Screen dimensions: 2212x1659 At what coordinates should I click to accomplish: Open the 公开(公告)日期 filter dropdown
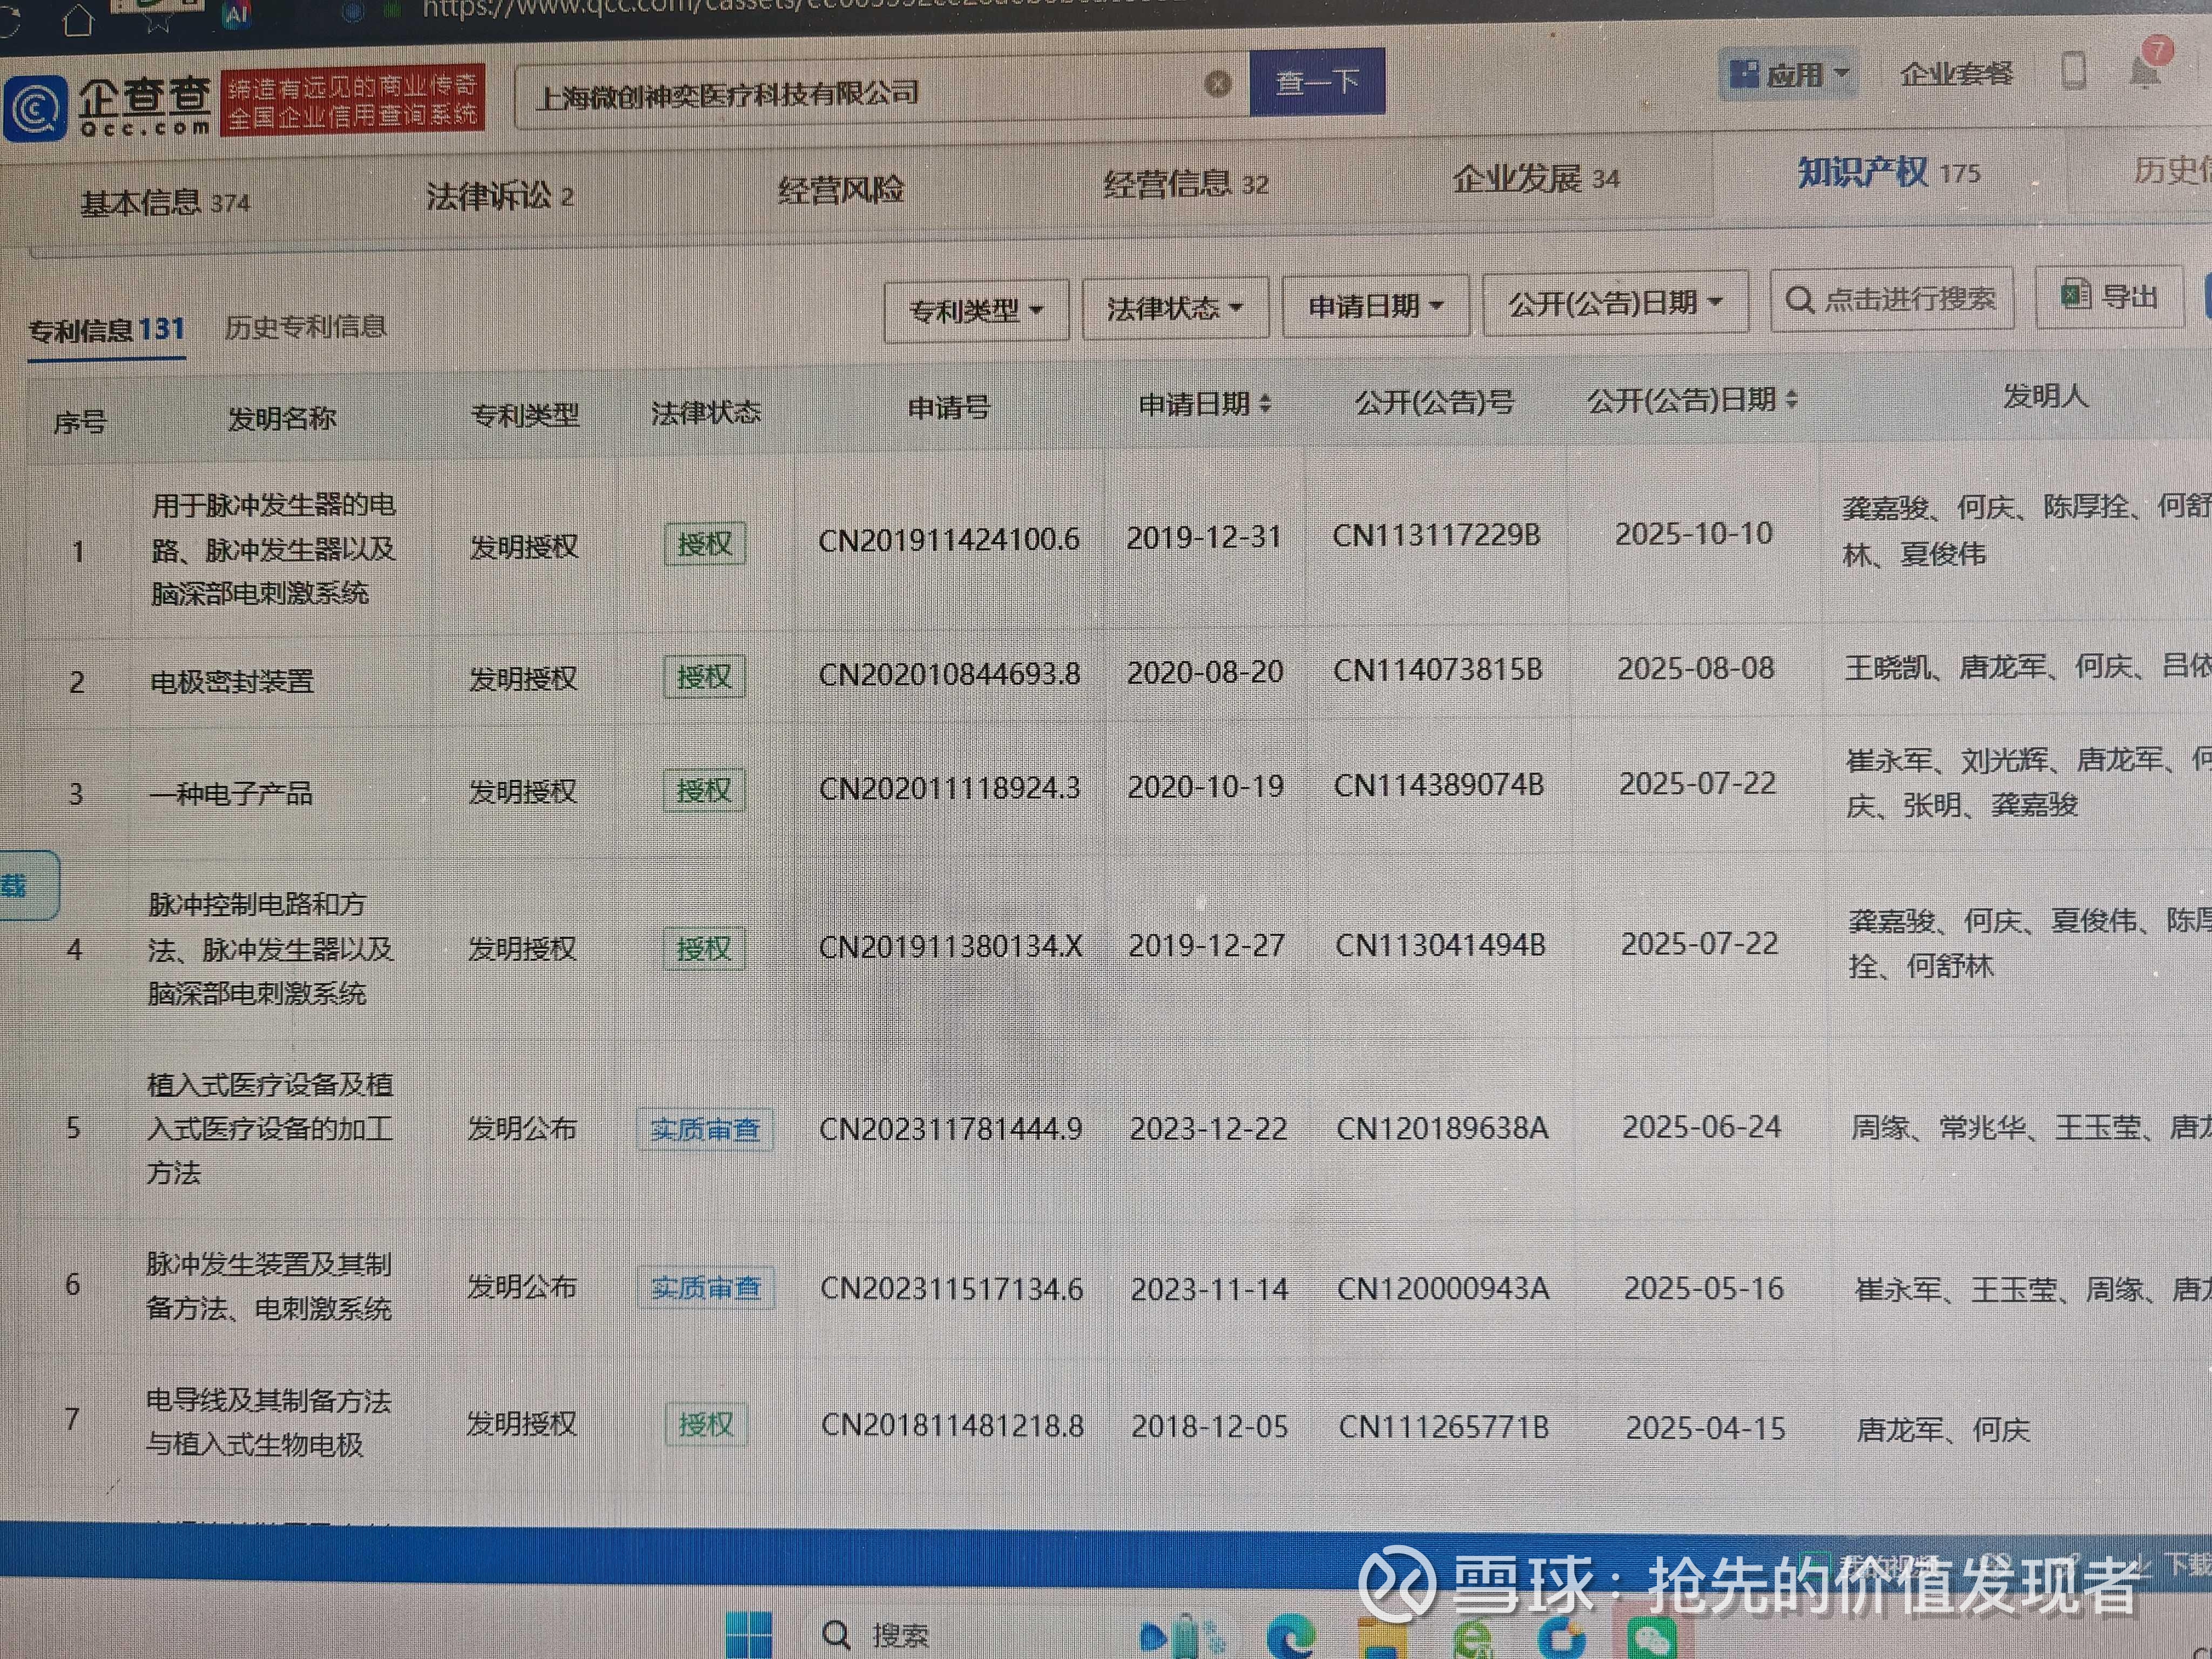1615,302
